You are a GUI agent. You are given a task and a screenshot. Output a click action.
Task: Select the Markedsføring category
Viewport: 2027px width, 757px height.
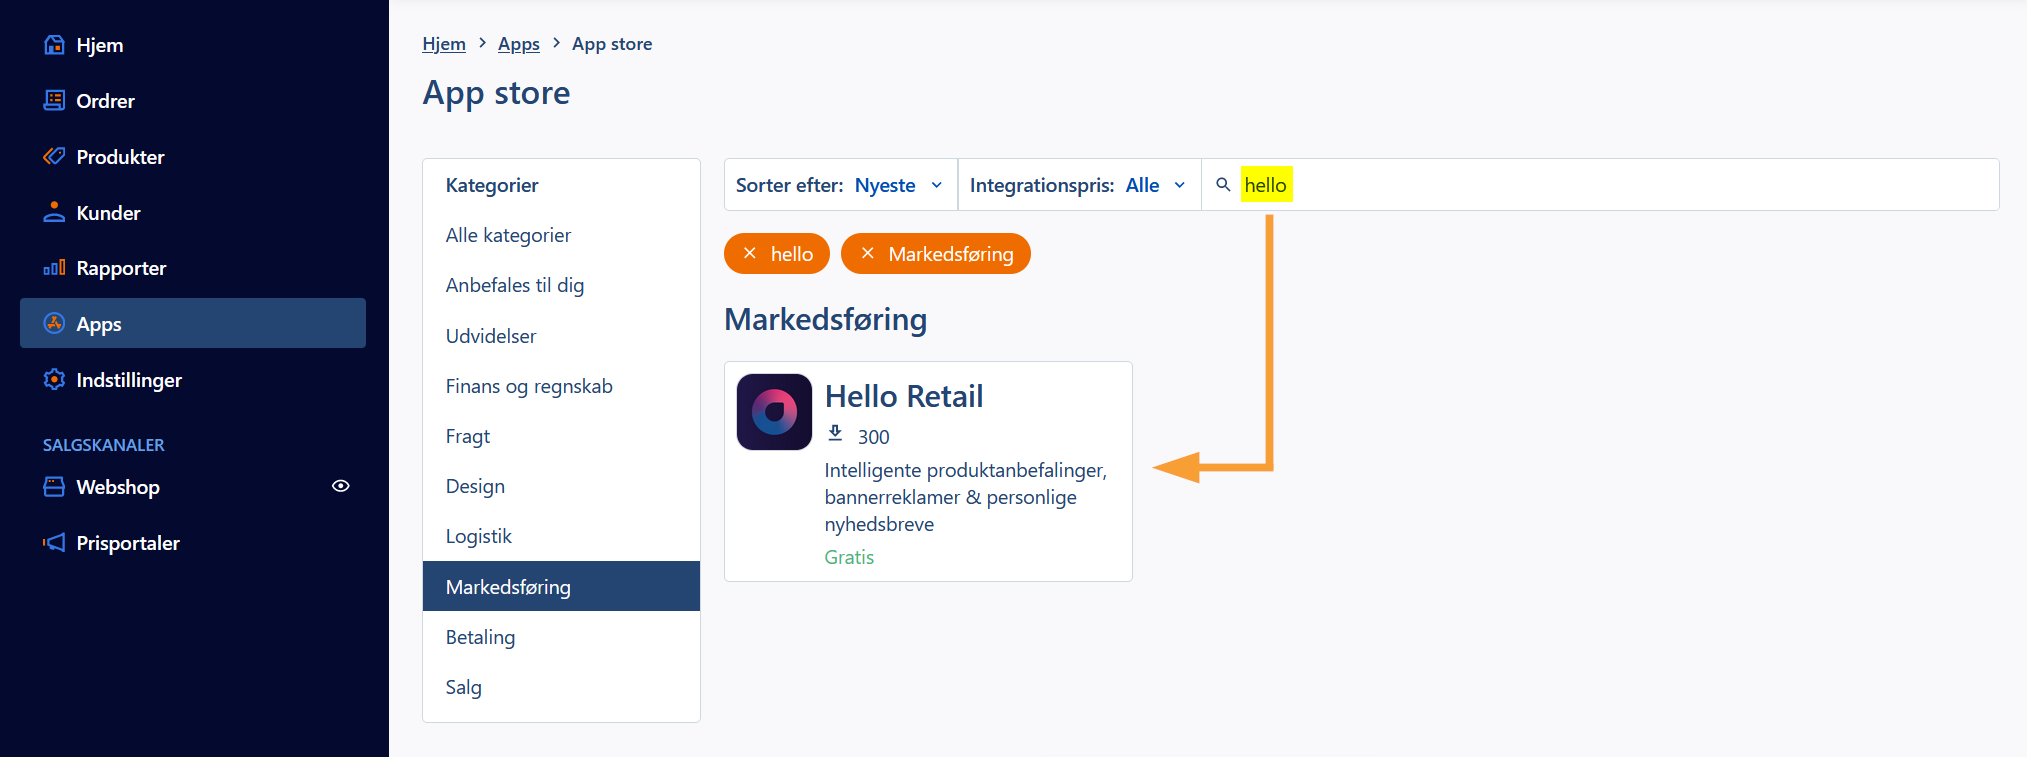pos(561,586)
